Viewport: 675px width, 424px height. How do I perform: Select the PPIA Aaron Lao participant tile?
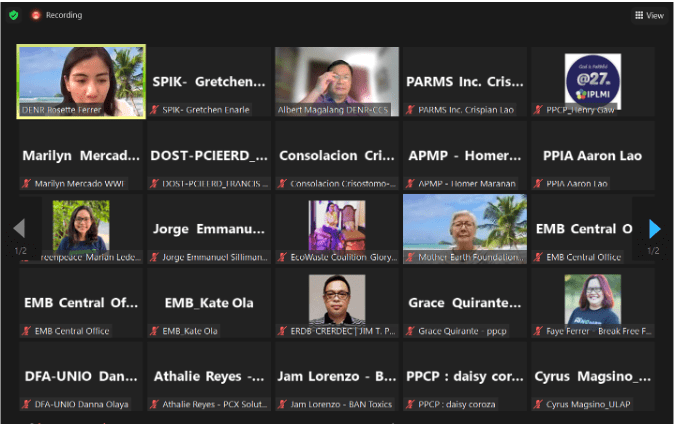tap(592, 155)
